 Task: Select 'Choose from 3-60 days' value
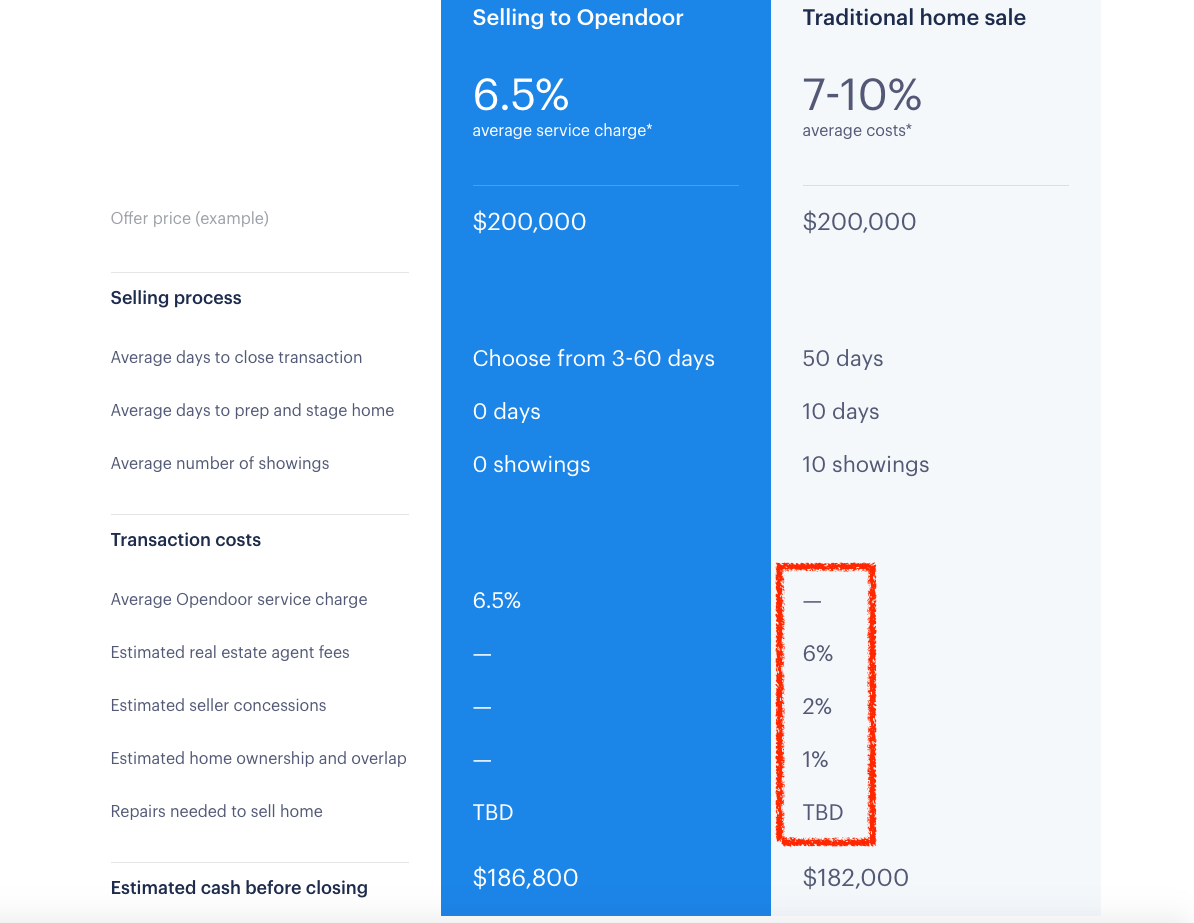[x=594, y=359]
